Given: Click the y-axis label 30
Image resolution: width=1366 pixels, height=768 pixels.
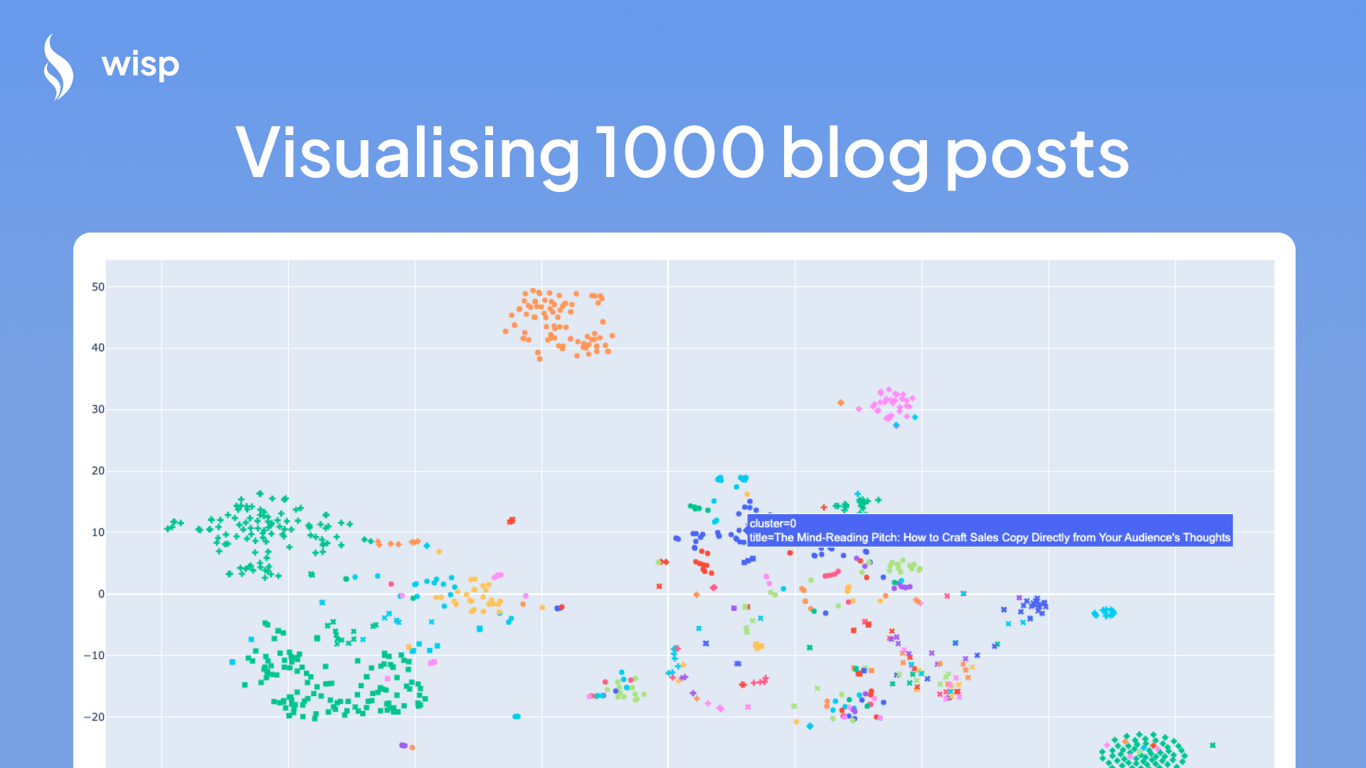Looking at the screenshot, I should pyautogui.click(x=98, y=410).
